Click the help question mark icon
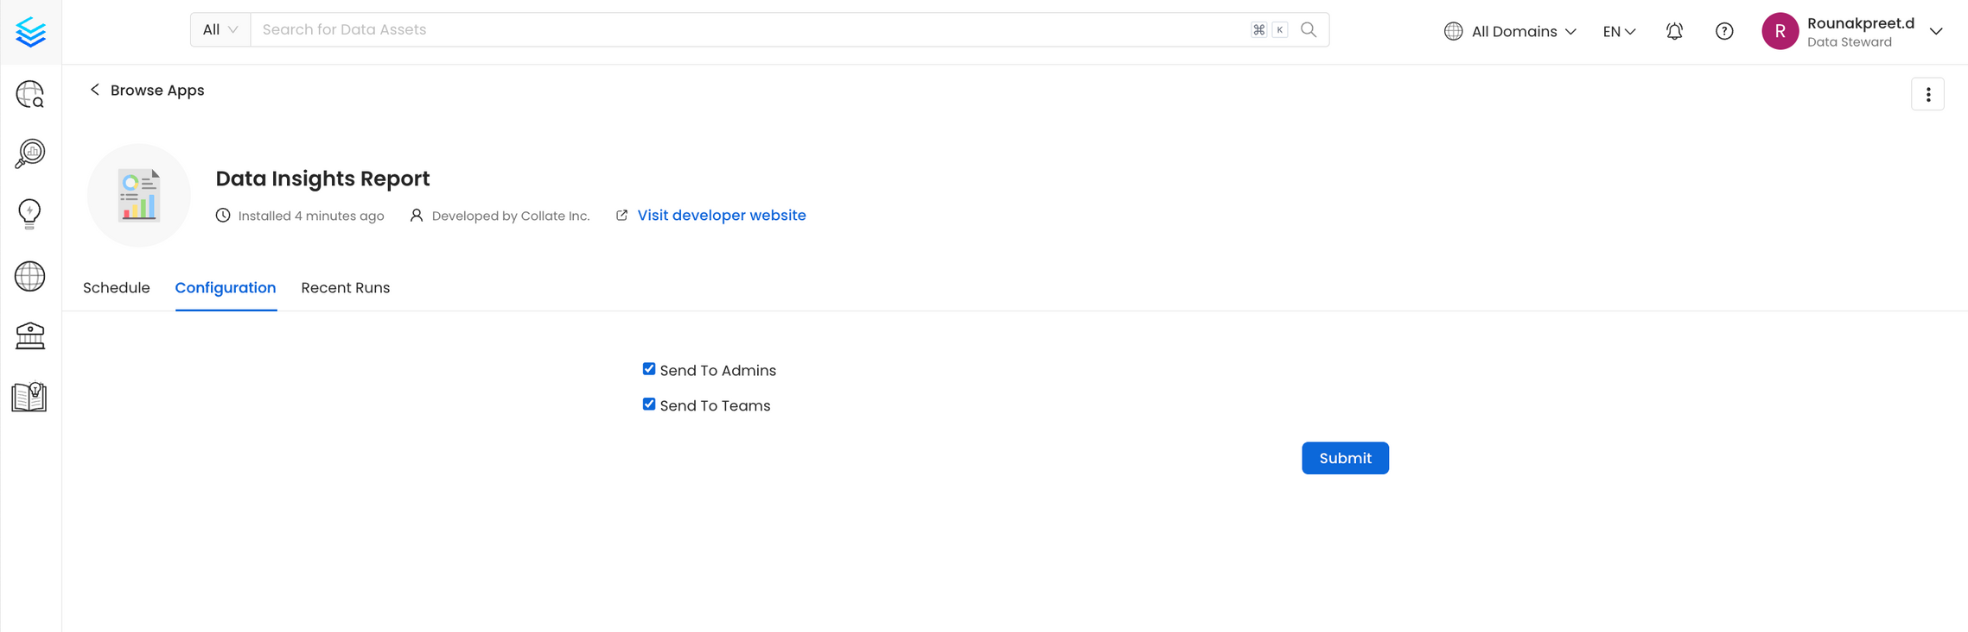Viewport: 1968px width, 632px height. click(x=1724, y=31)
